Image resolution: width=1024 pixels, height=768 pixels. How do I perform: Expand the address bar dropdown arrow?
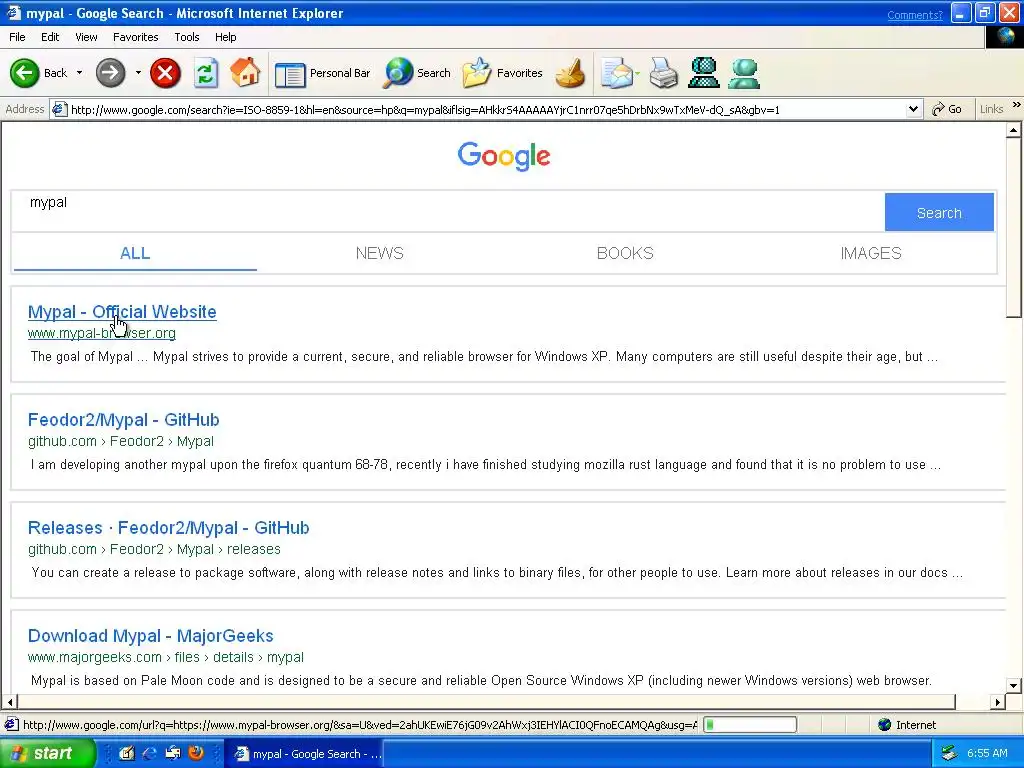[914, 110]
